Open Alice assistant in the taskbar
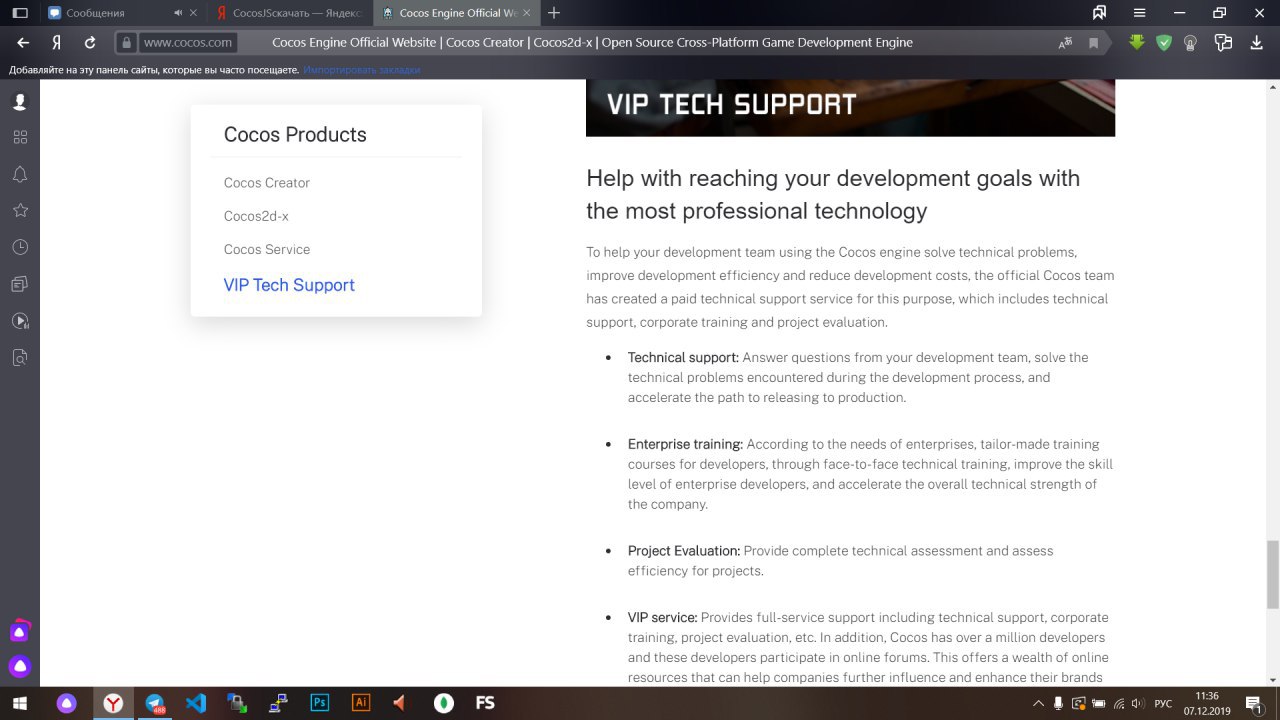Screen dimensions: 1280x720 (x=67, y=703)
